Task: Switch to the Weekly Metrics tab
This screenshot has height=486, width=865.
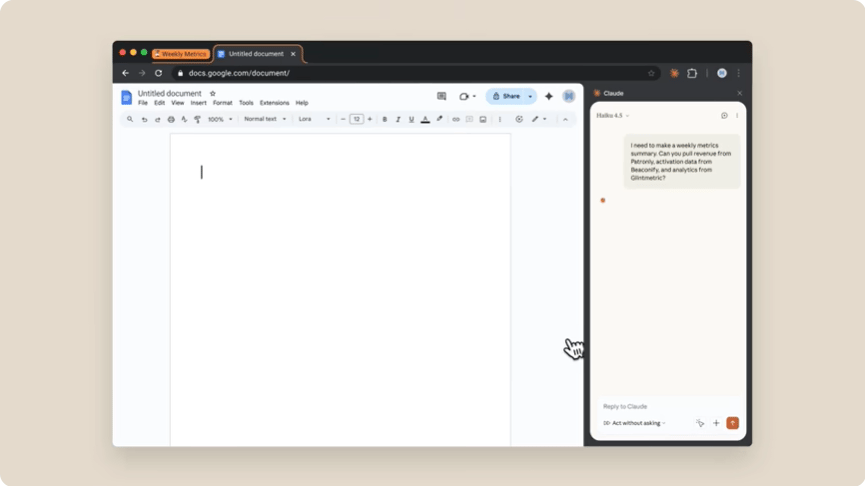Action: coord(181,54)
